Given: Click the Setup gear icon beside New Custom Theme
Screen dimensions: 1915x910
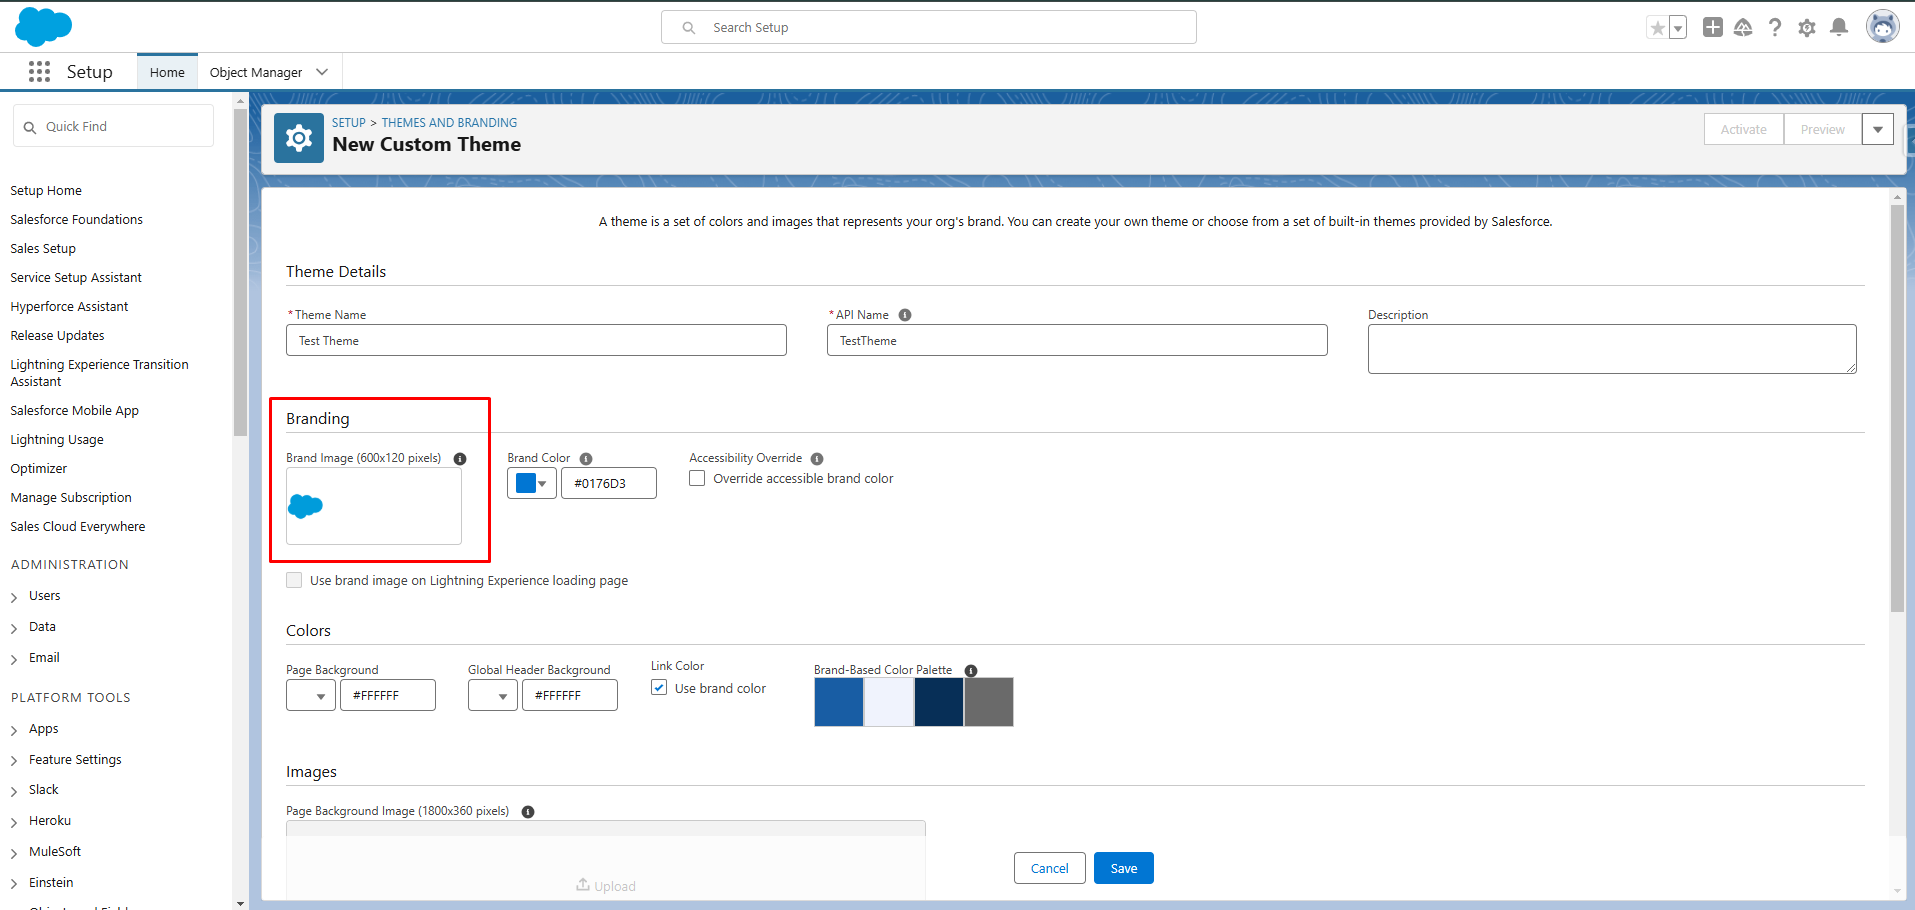Looking at the screenshot, I should pyautogui.click(x=299, y=138).
